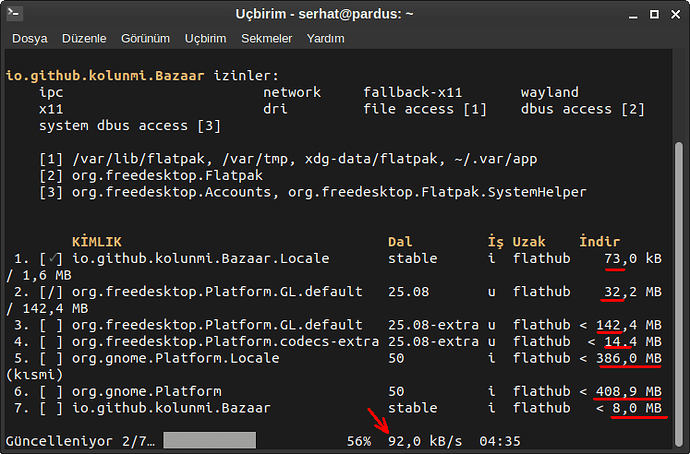The width and height of the screenshot is (690, 454).
Task: Click the io.github.kolunmi.Bazaar izinler heading
Action: [142, 76]
